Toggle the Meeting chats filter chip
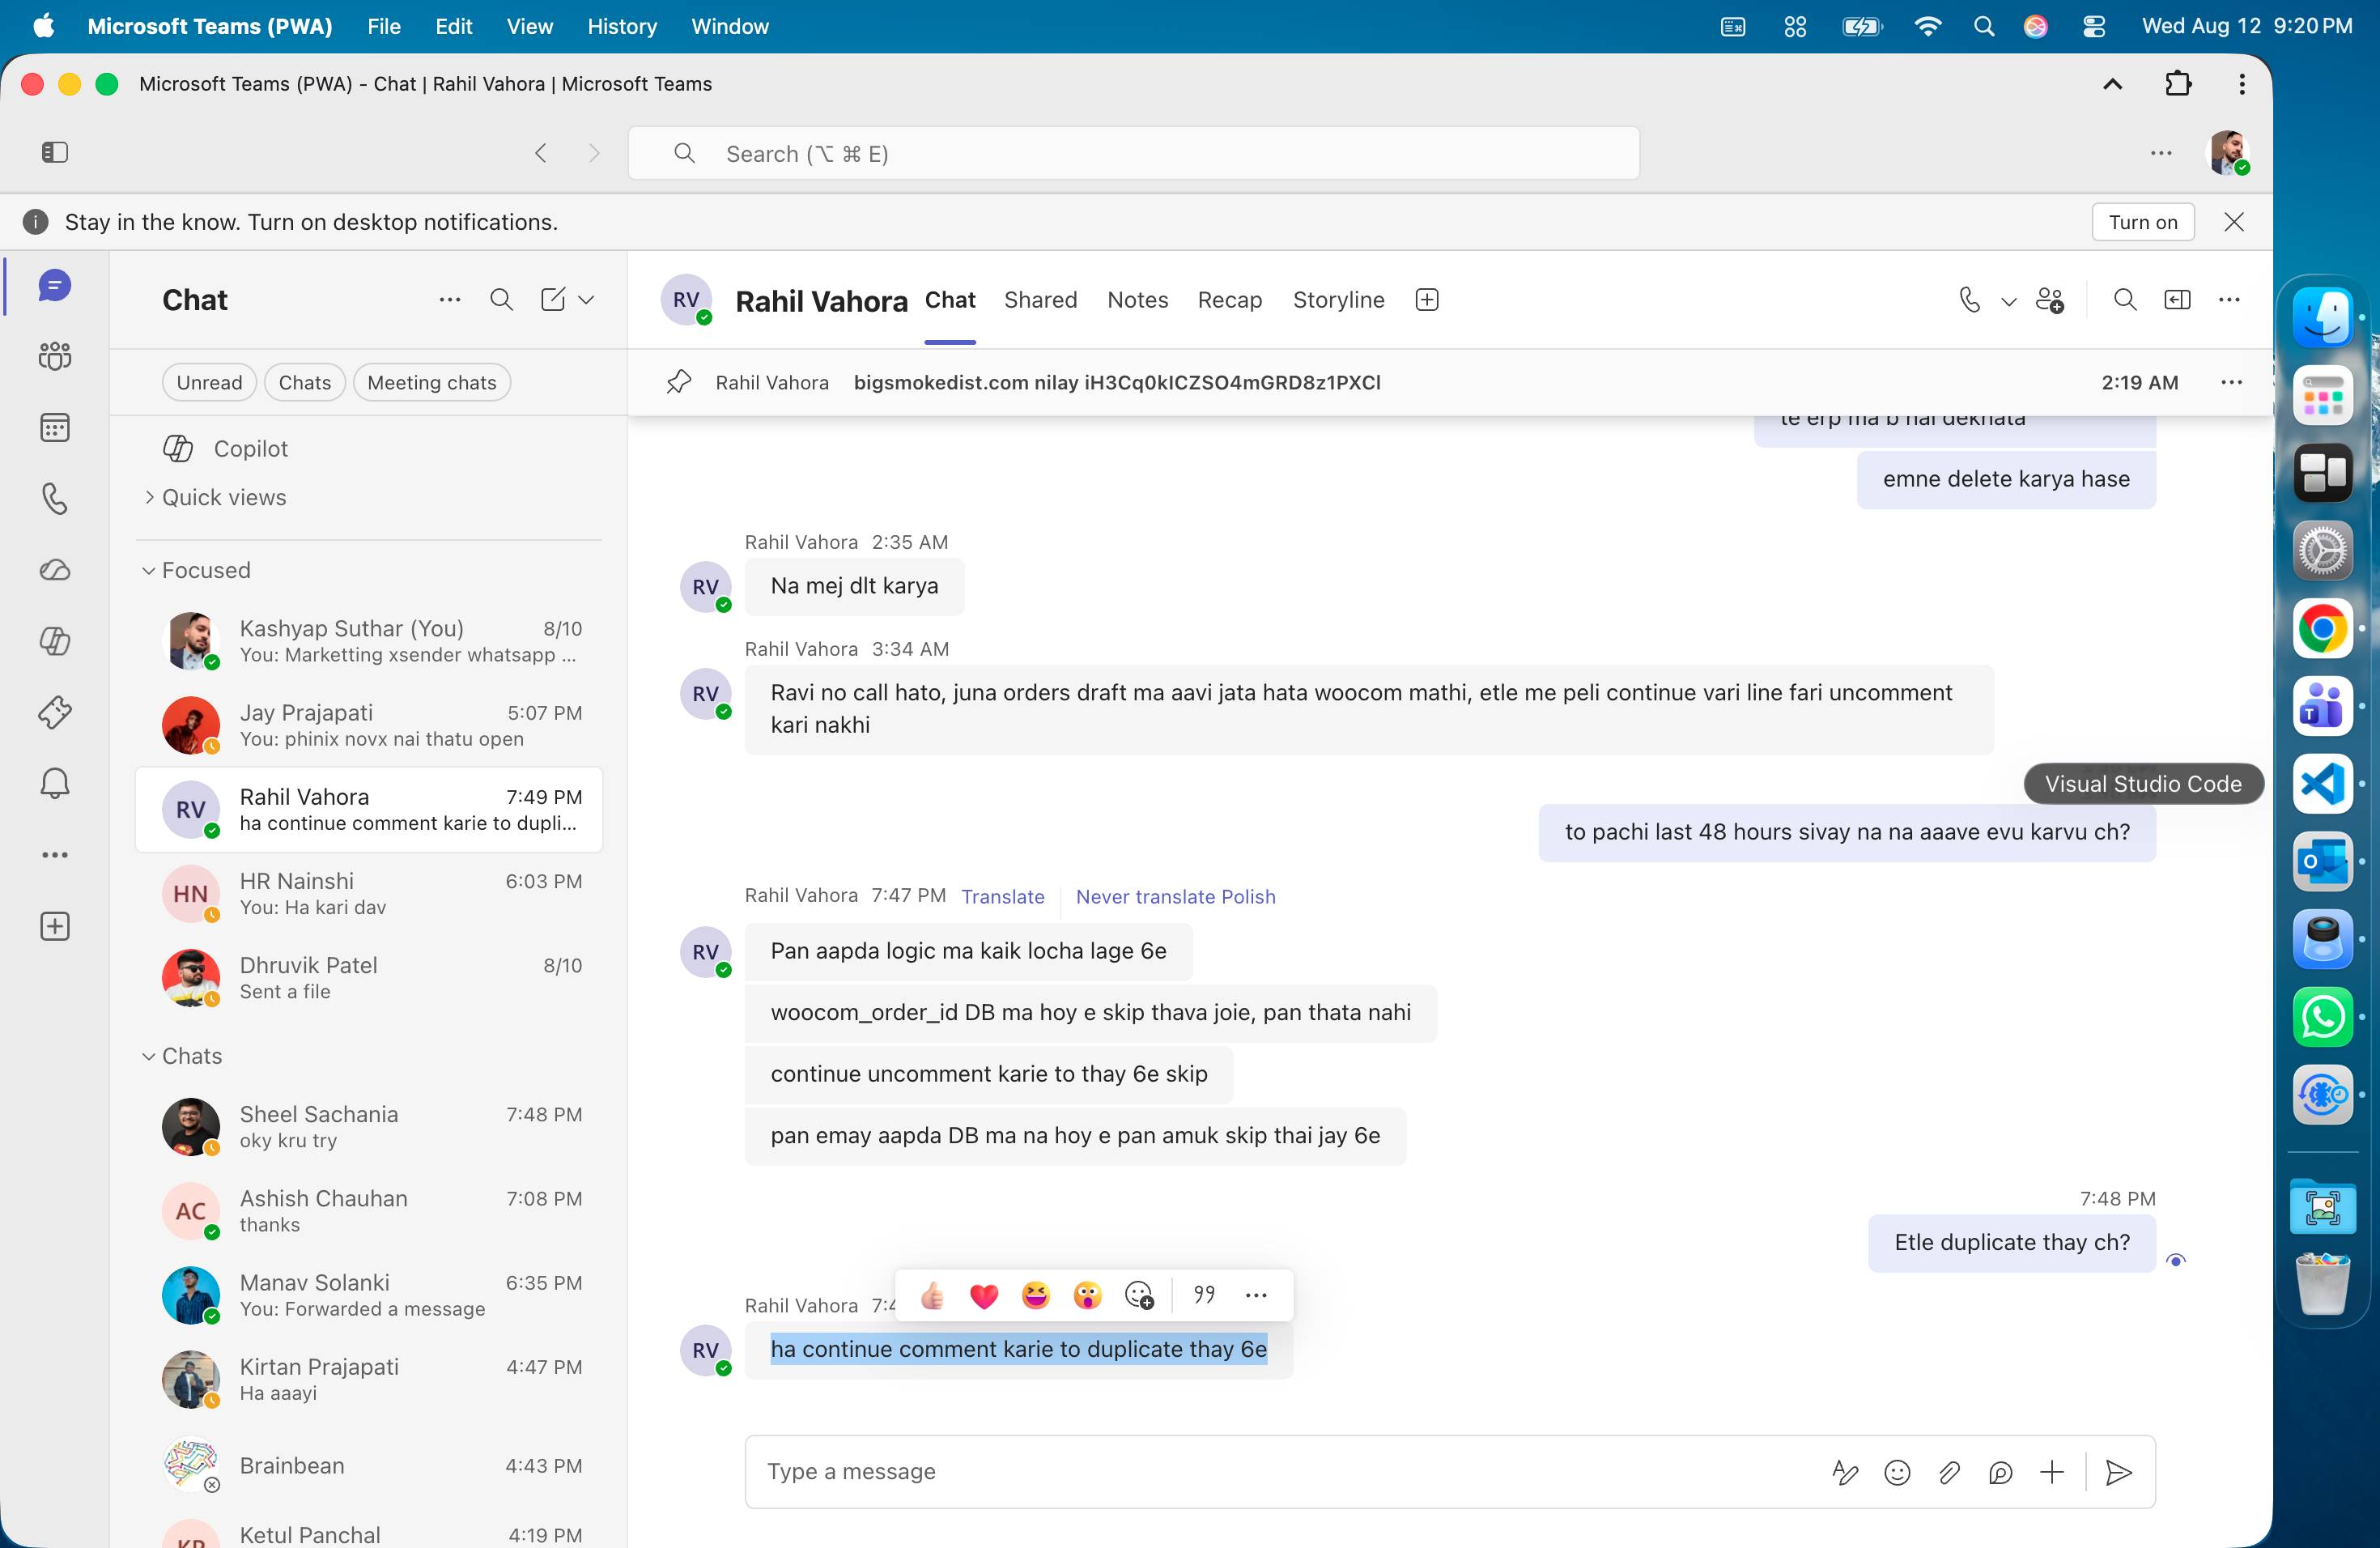 click(432, 382)
